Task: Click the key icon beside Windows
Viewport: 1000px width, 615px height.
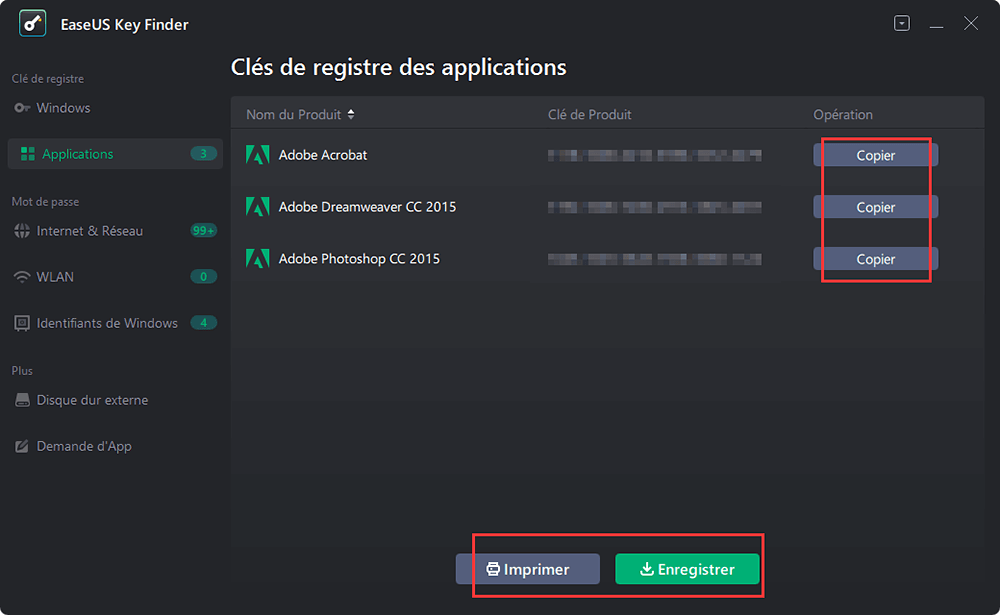Action: coord(22,108)
